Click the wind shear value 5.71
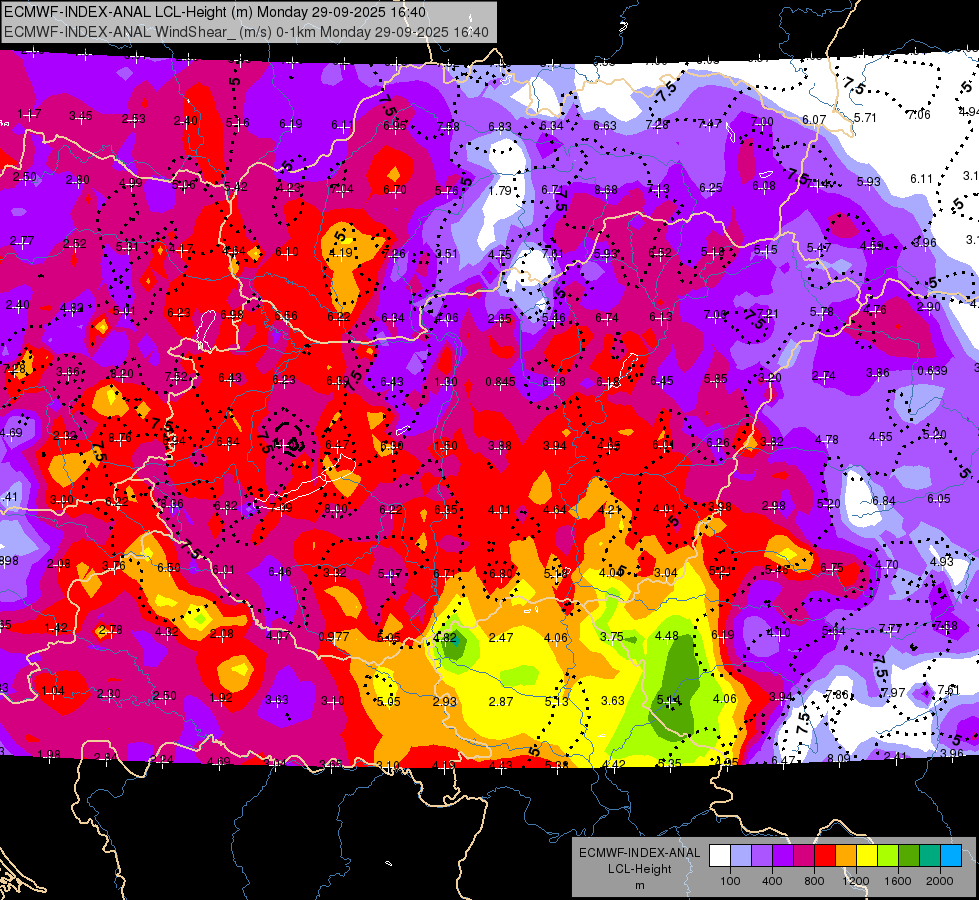Screen dimensions: 979x900 (865, 117)
